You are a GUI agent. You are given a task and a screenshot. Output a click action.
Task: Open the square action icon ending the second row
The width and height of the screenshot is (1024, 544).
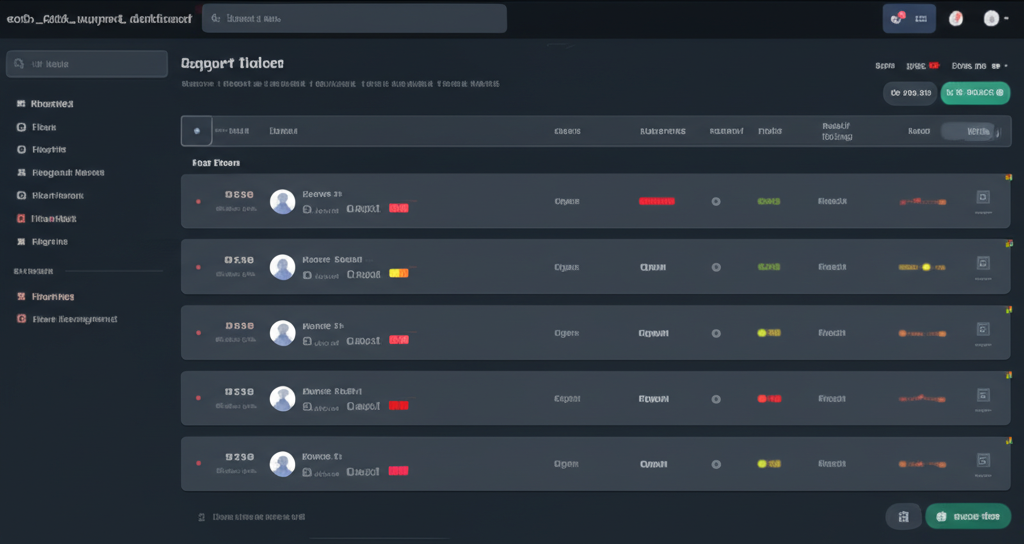983,263
